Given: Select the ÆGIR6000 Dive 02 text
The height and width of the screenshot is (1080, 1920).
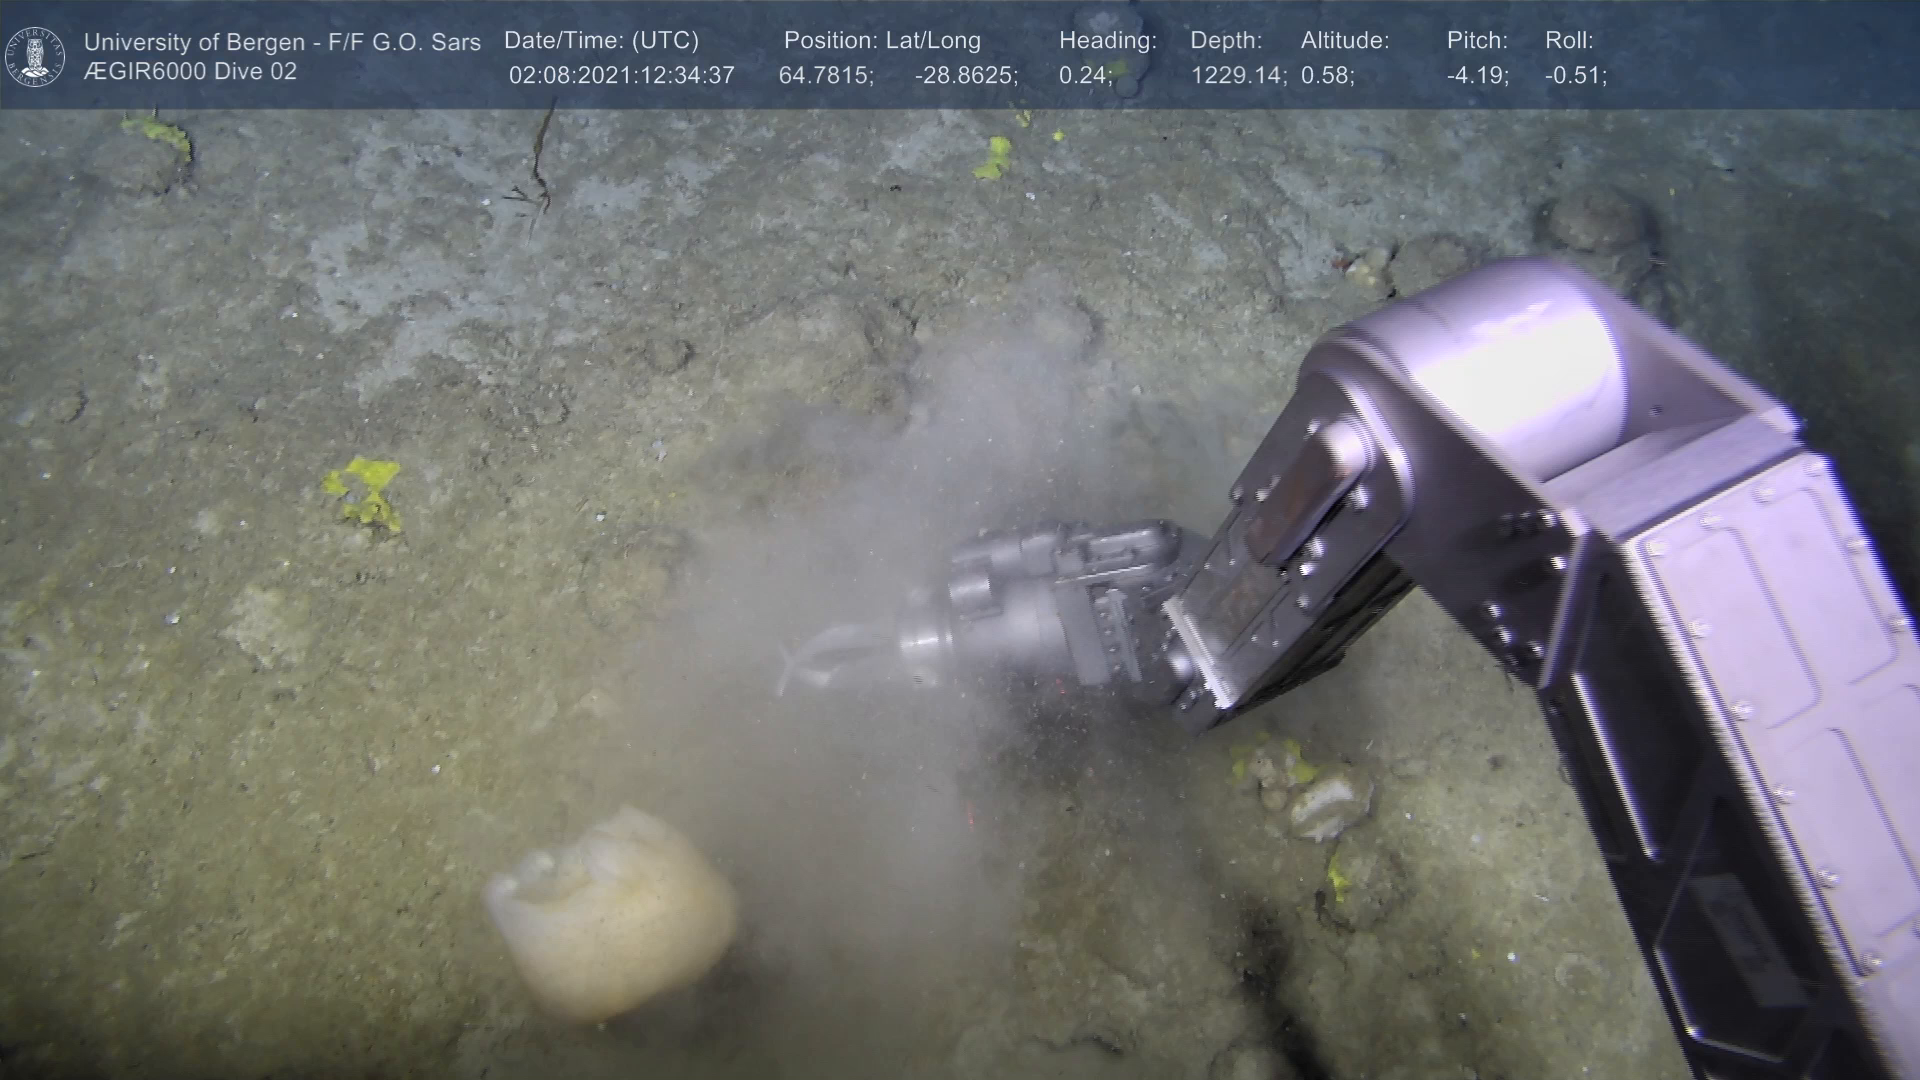Looking at the screenshot, I should pyautogui.click(x=190, y=72).
